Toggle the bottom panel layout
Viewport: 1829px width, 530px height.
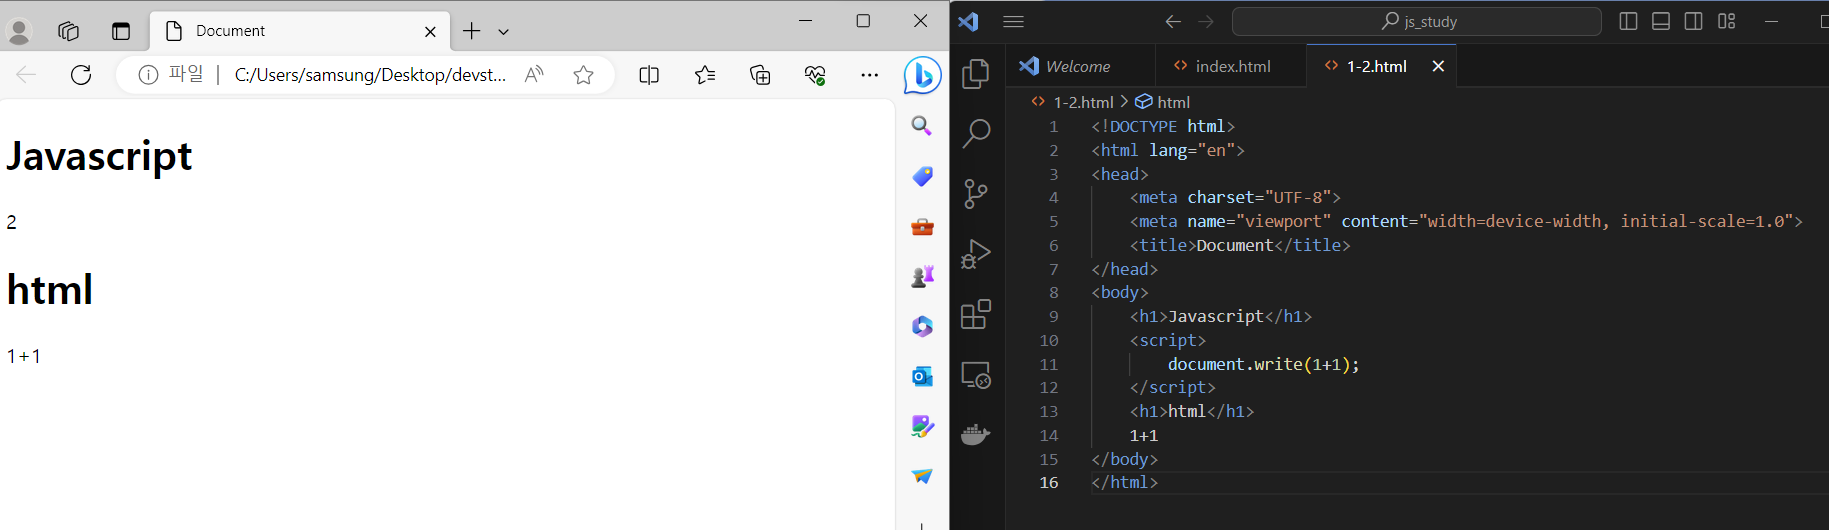1661,21
